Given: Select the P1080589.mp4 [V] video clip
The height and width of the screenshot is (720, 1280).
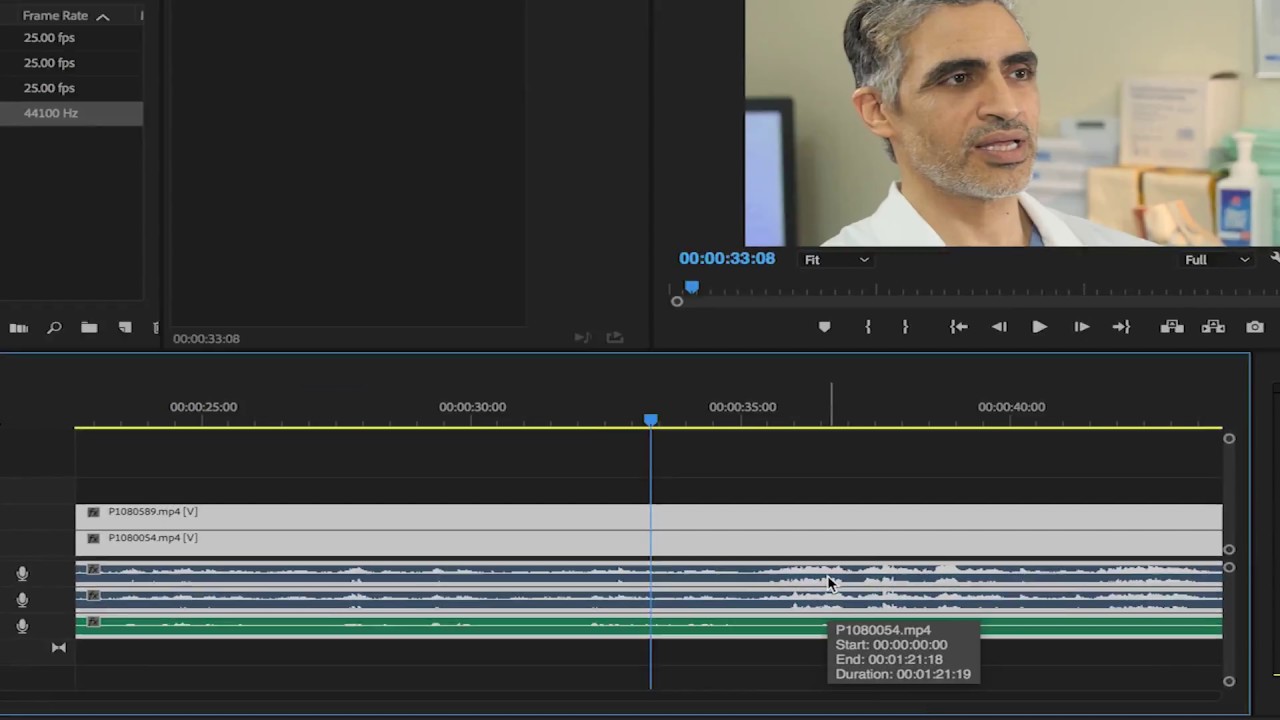Looking at the screenshot, I should (x=649, y=516).
